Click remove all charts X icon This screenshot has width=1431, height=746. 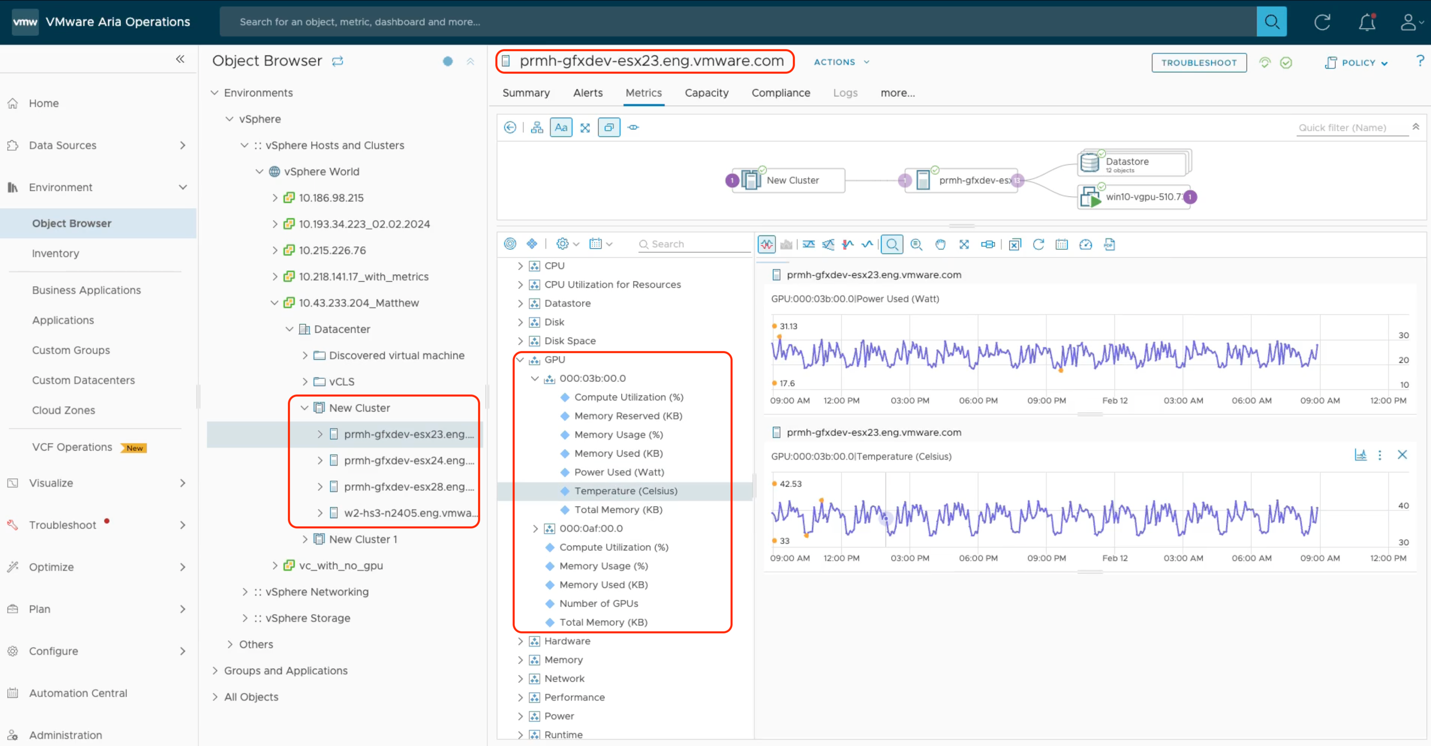[x=1015, y=244]
